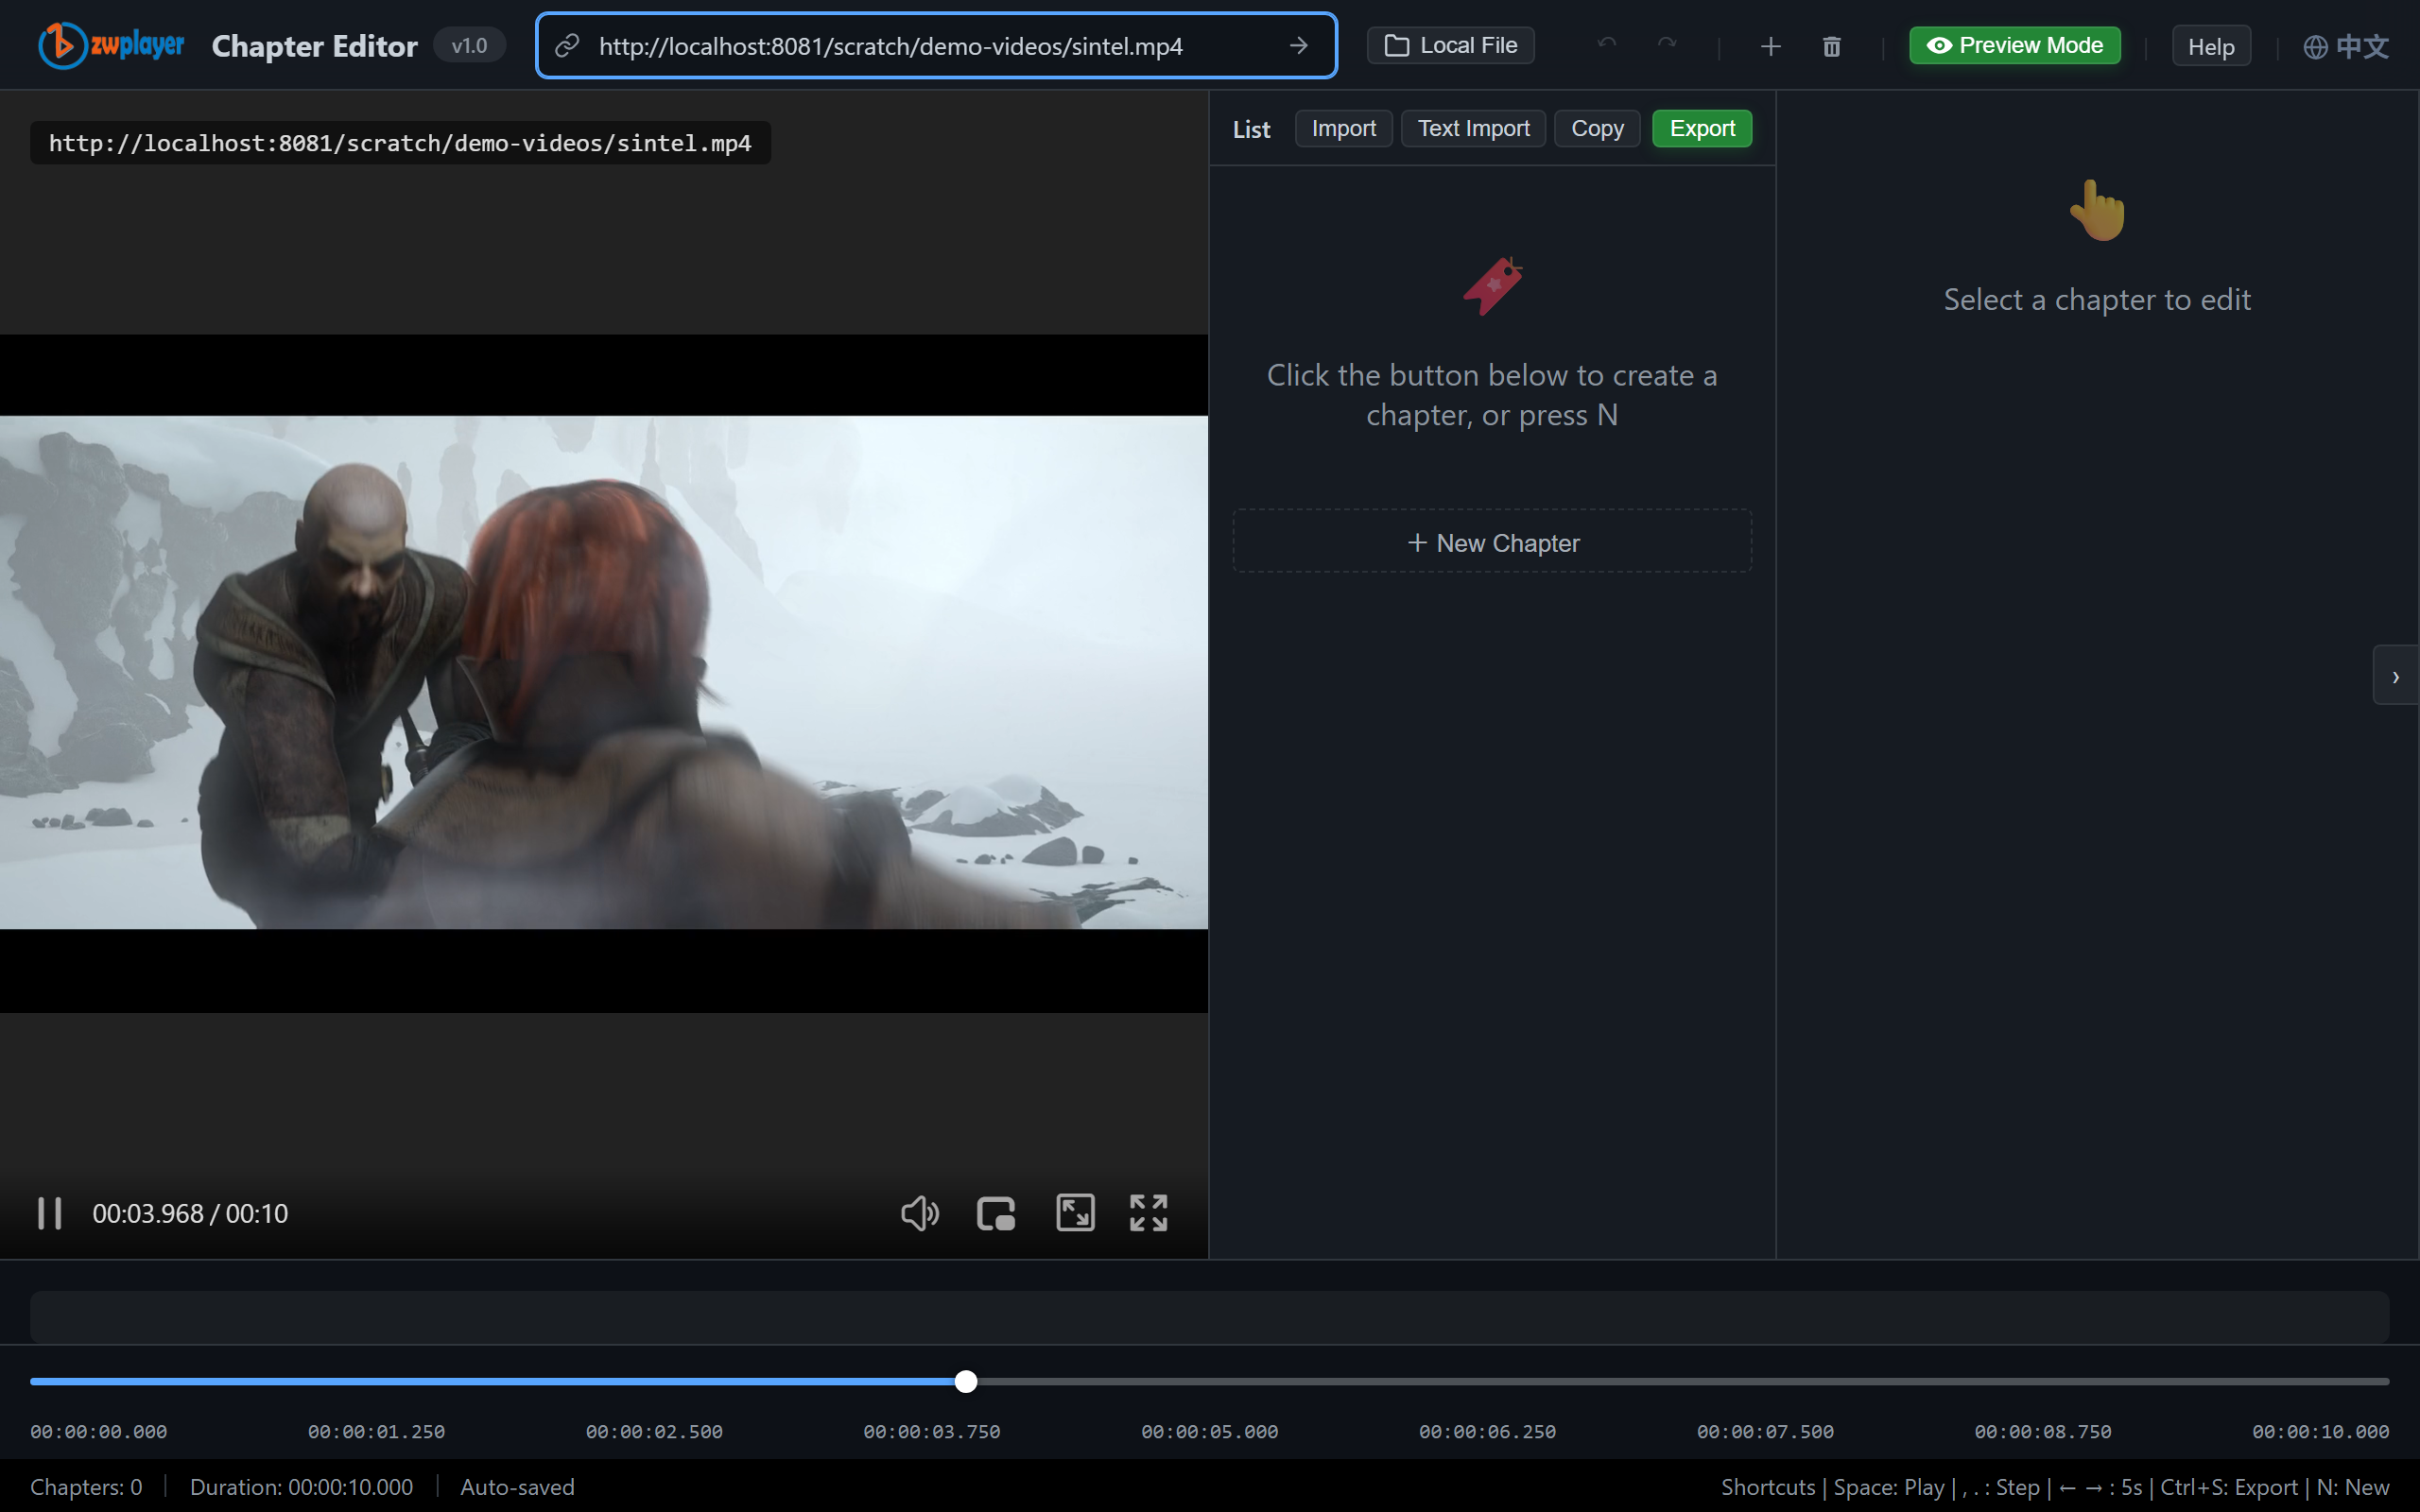This screenshot has height=1512, width=2420.
Task: Select the List tab
Action: click(1251, 129)
